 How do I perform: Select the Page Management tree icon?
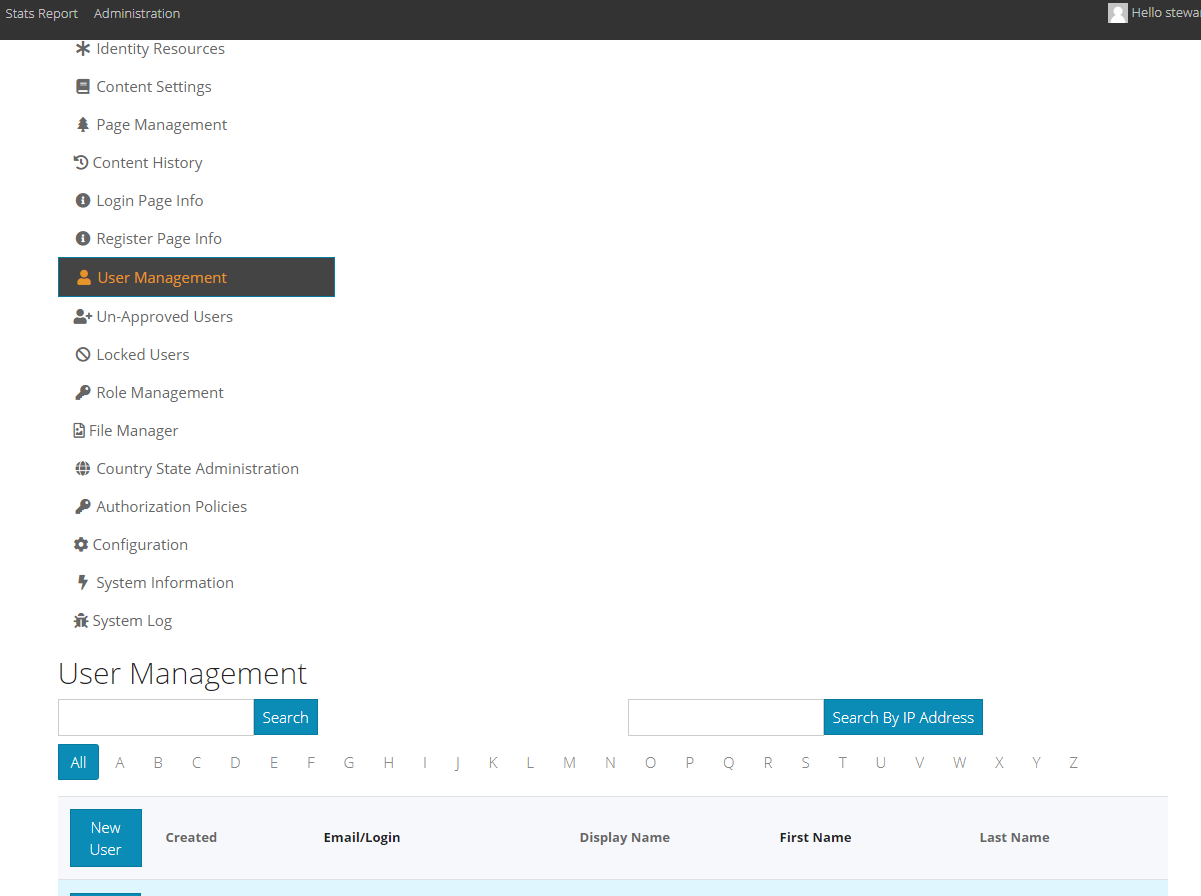[82, 124]
